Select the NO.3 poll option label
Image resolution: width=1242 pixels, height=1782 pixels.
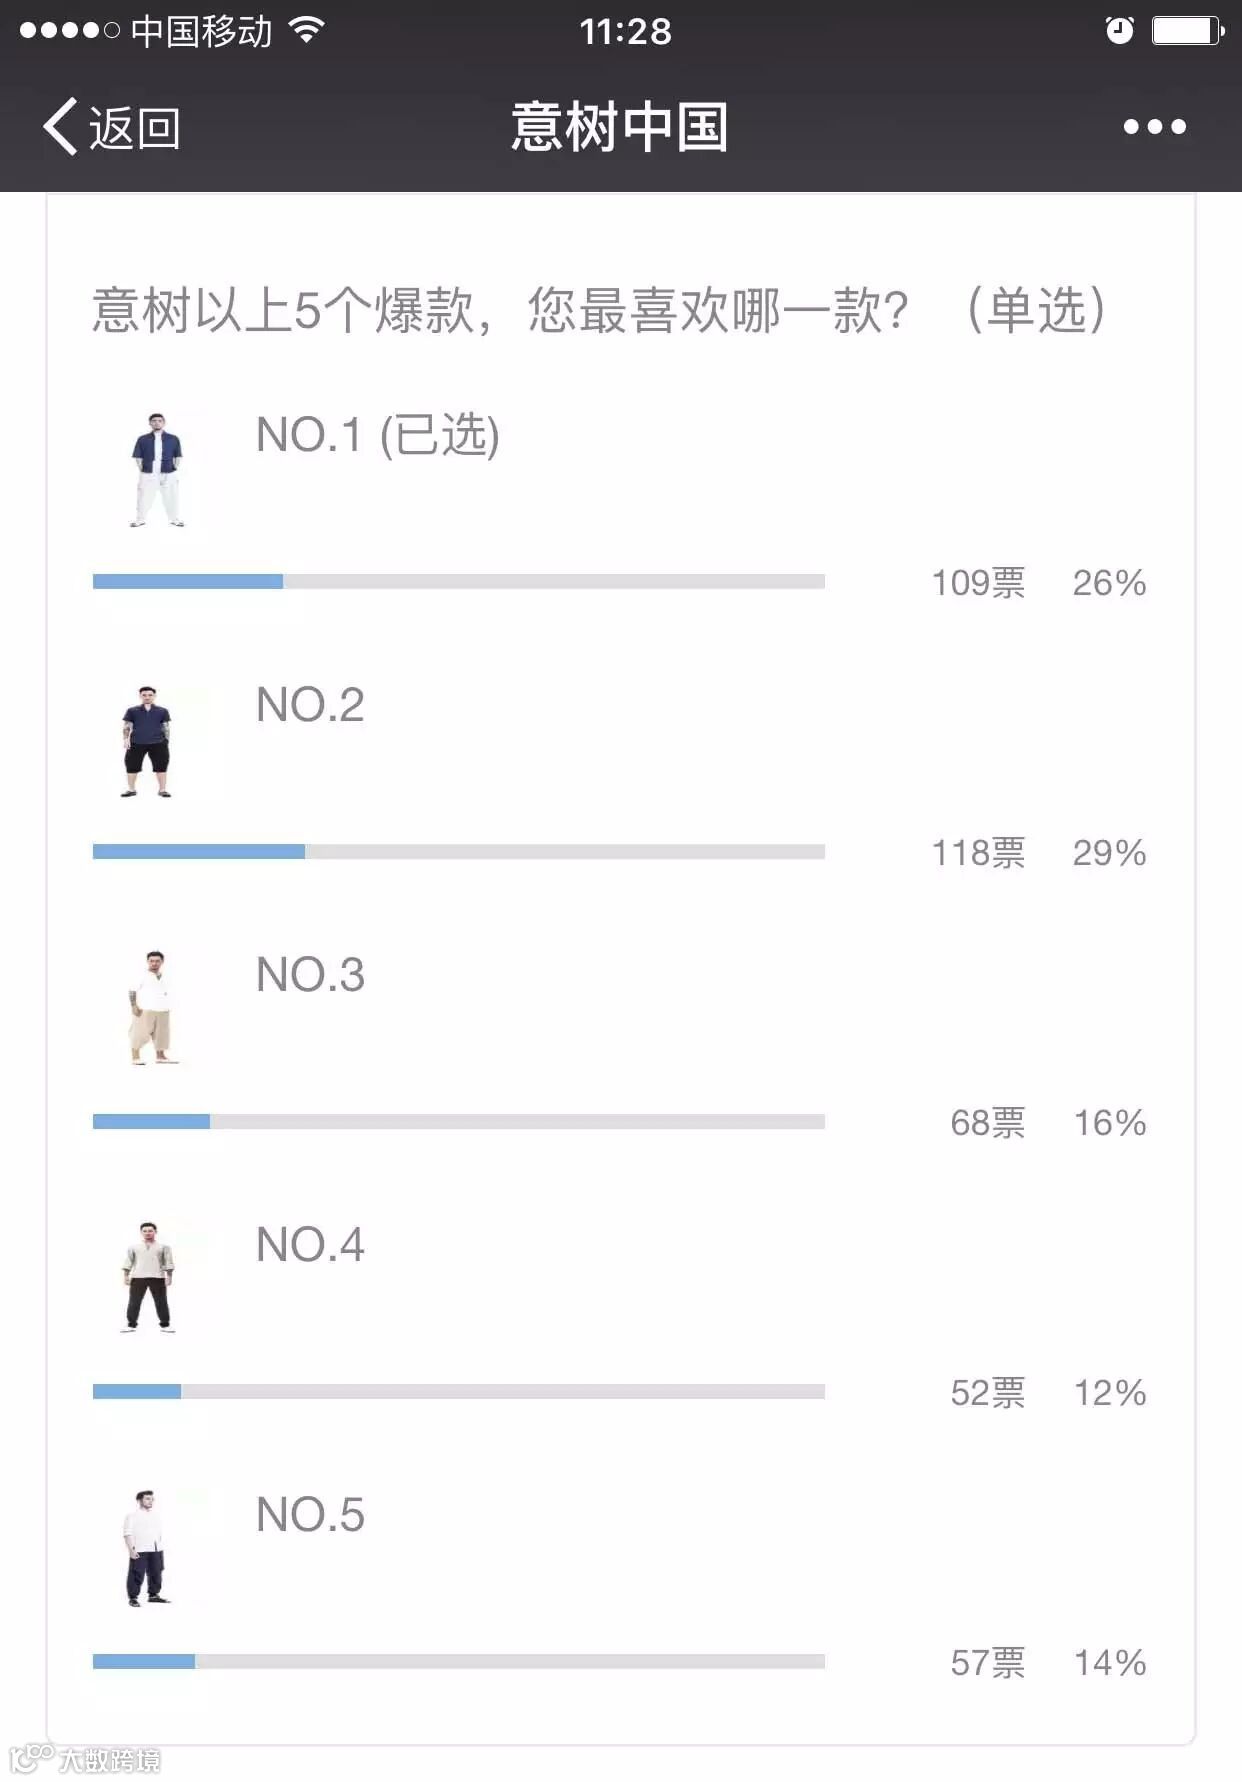pyautogui.click(x=310, y=975)
